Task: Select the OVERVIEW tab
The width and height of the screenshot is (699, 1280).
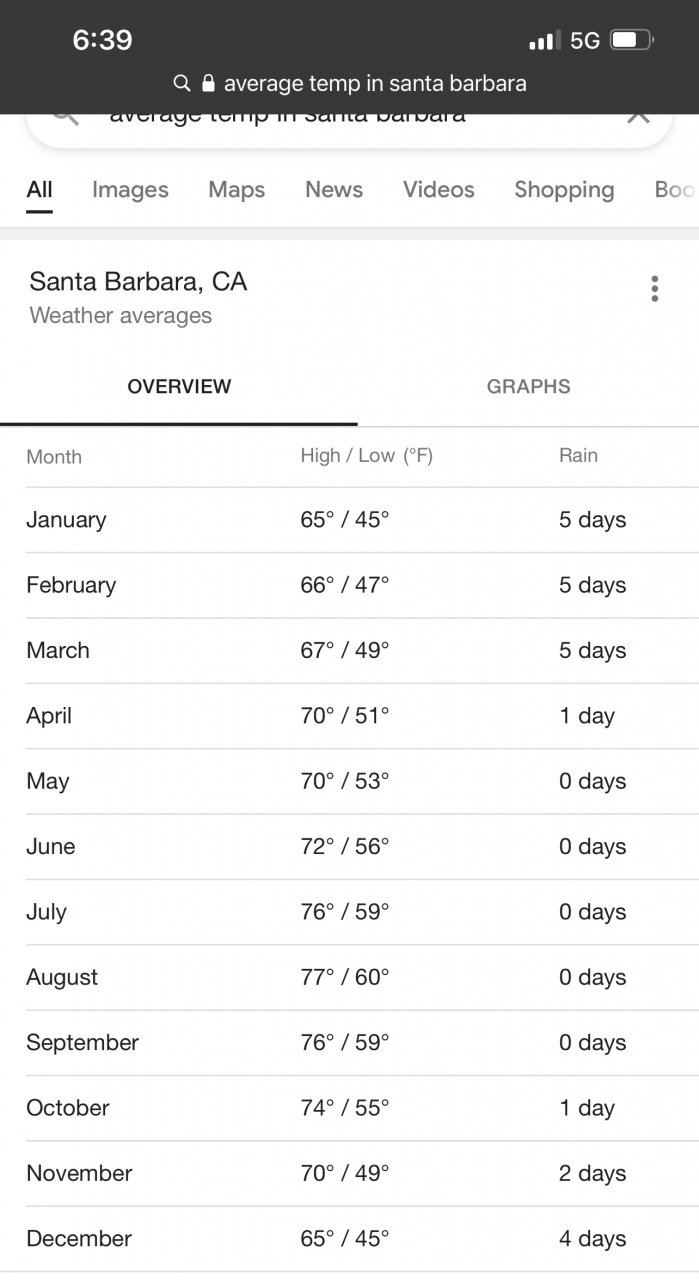Action: pos(179,387)
